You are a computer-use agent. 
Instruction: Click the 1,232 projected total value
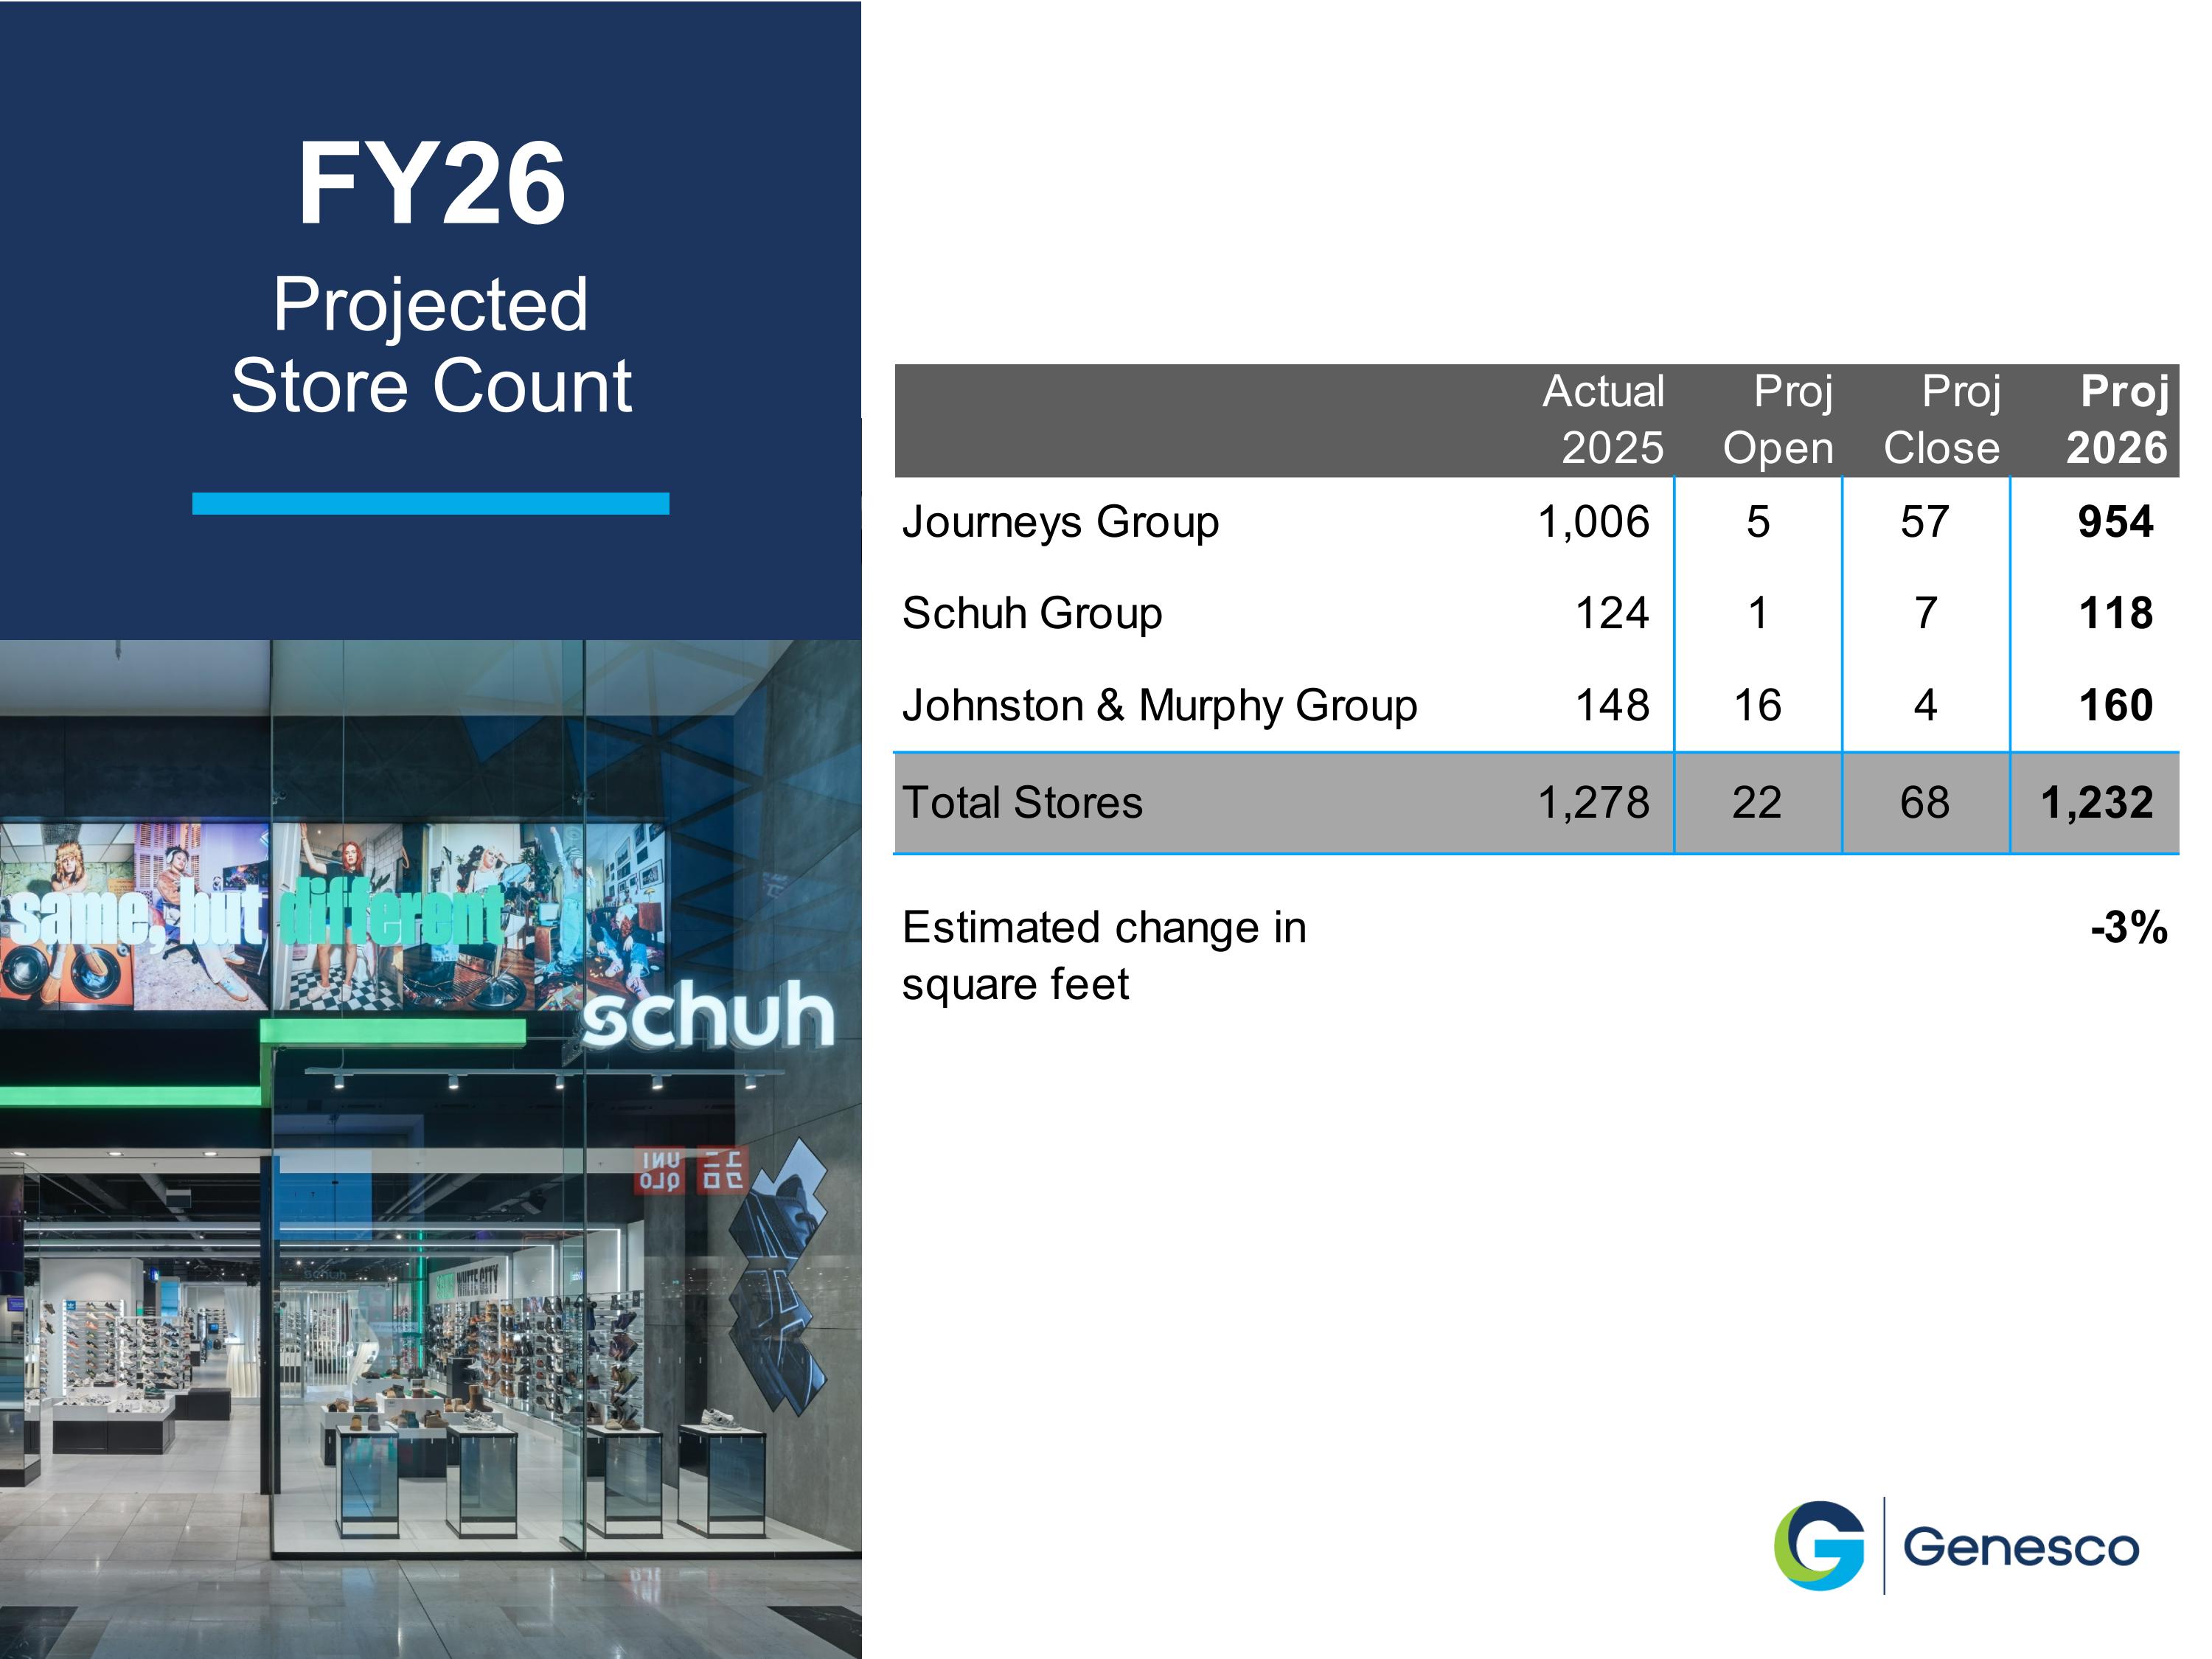[2096, 802]
